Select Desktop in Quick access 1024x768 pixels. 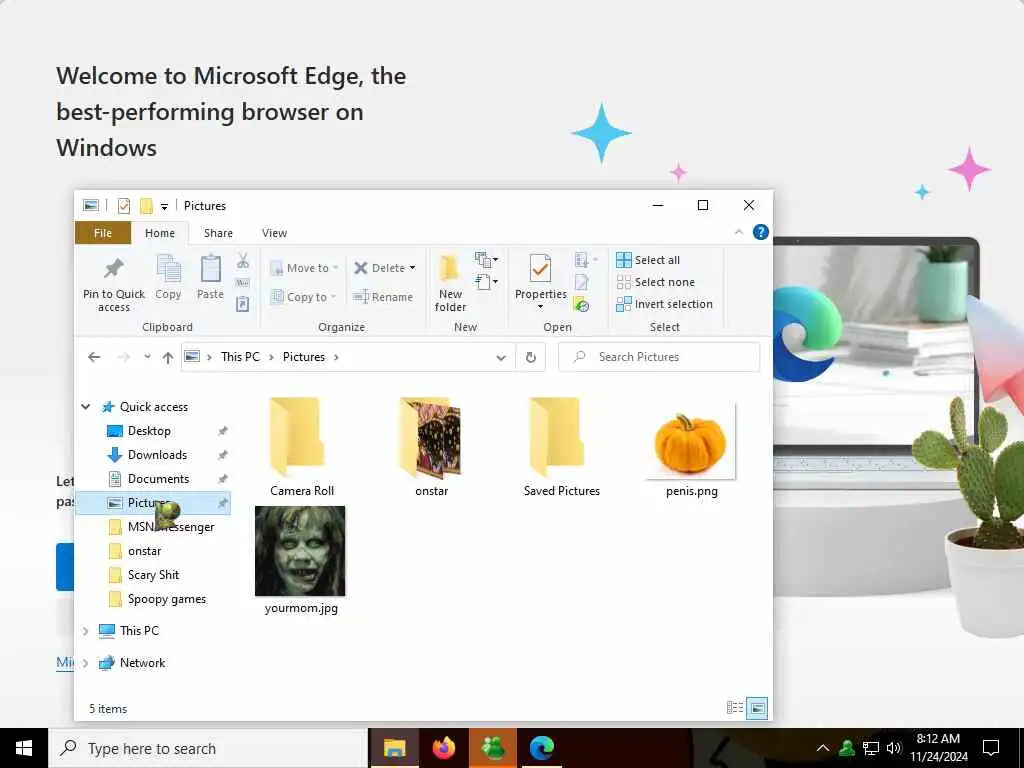(149, 431)
